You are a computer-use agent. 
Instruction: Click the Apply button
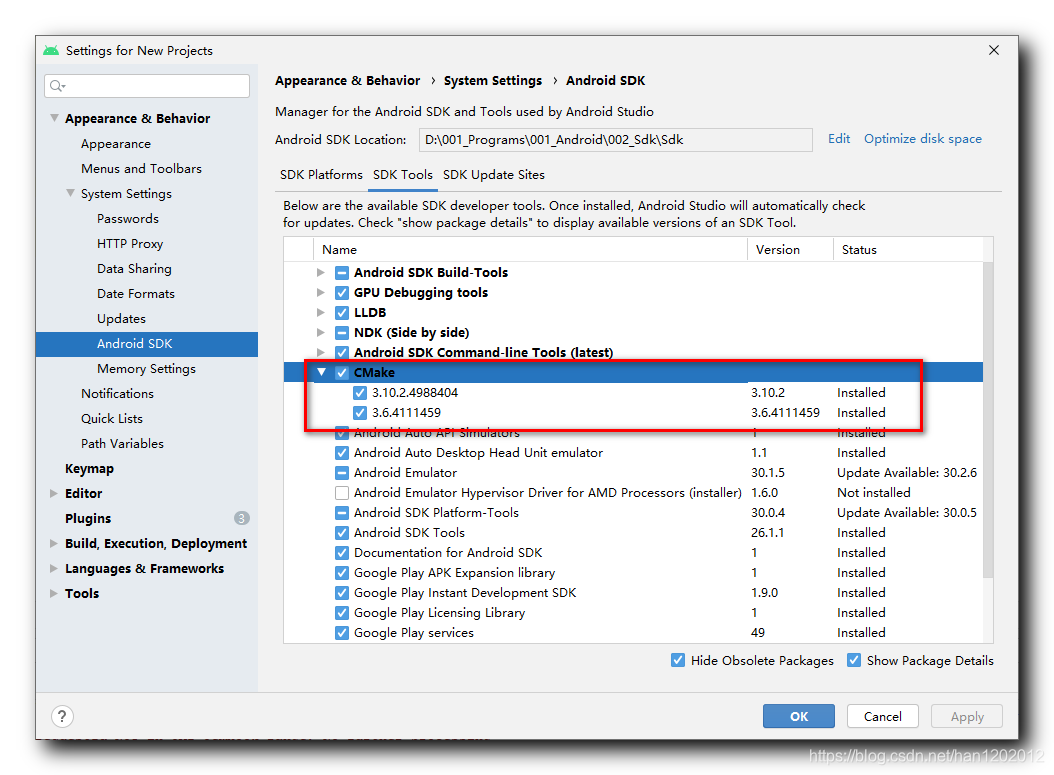(967, 717)
